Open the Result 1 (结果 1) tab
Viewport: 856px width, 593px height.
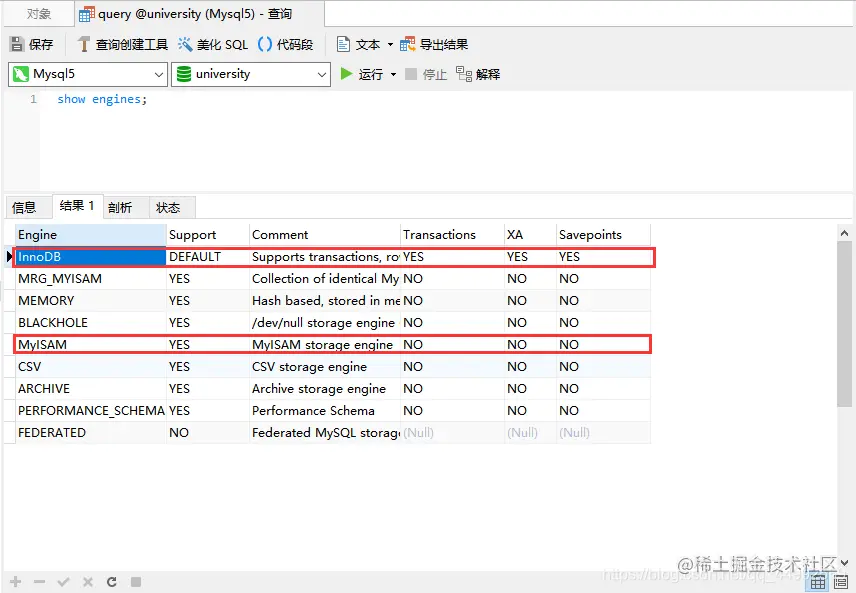78,206
